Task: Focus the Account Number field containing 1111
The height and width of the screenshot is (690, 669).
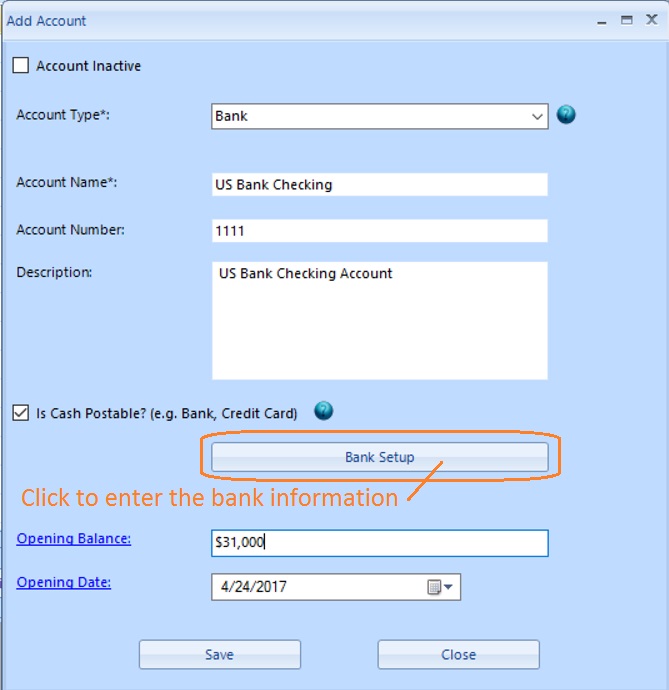Action: tap(380, 231)
